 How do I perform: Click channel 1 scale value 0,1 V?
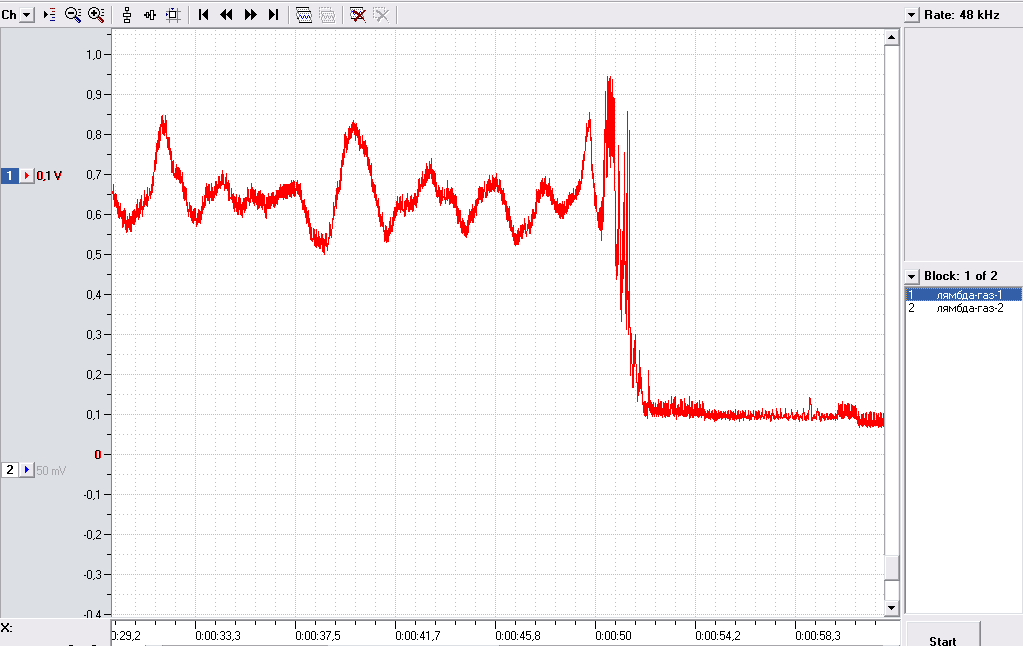click(49, 176)
